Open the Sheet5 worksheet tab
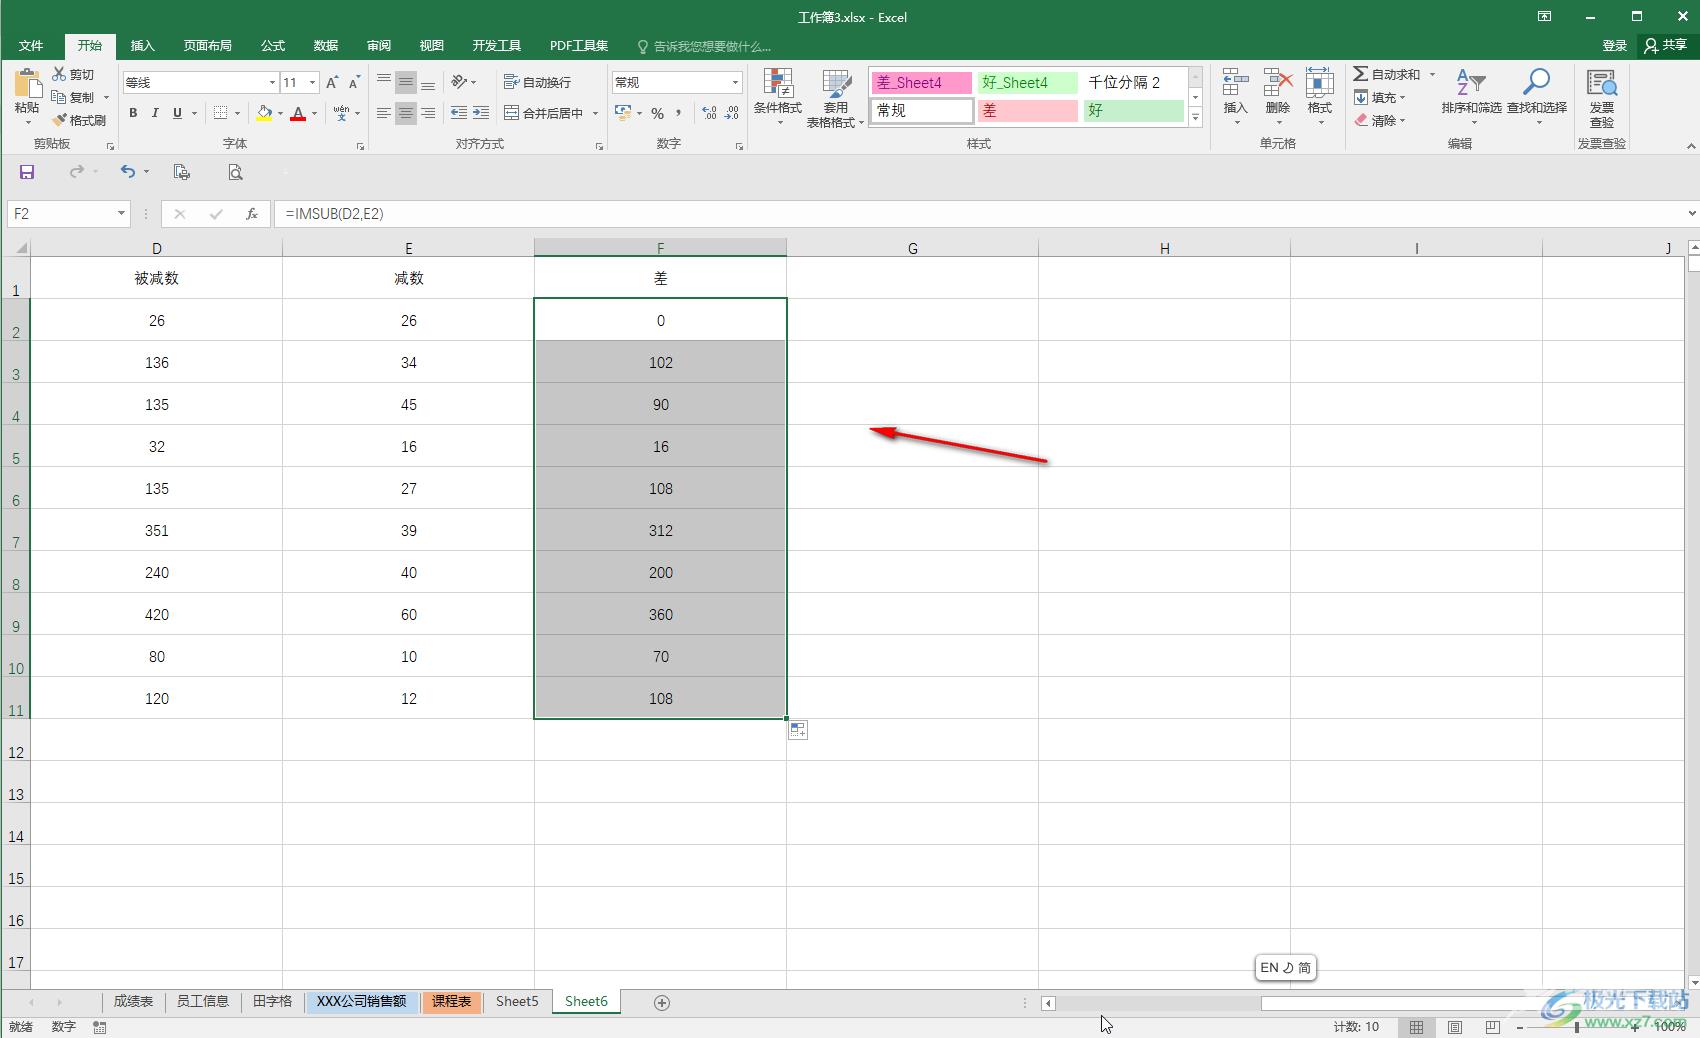The width and height of the screenshot is (1700, 1038). (x=517, y=1001)
